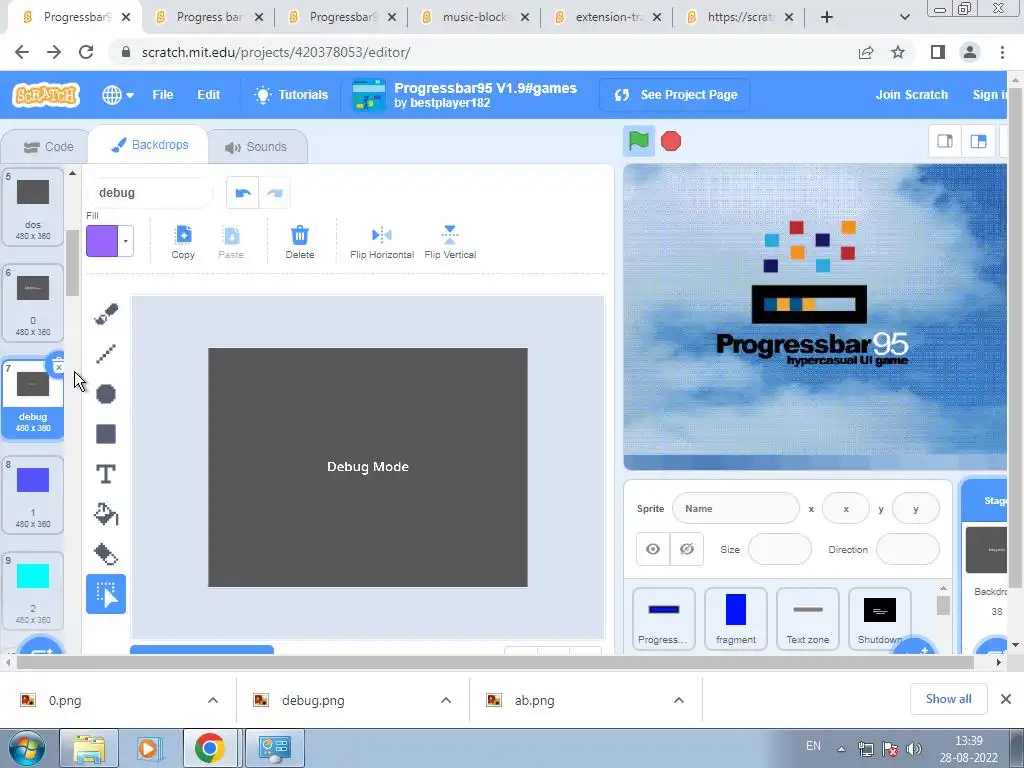Reload the page

pyautogui.click(x=86, y=52)
